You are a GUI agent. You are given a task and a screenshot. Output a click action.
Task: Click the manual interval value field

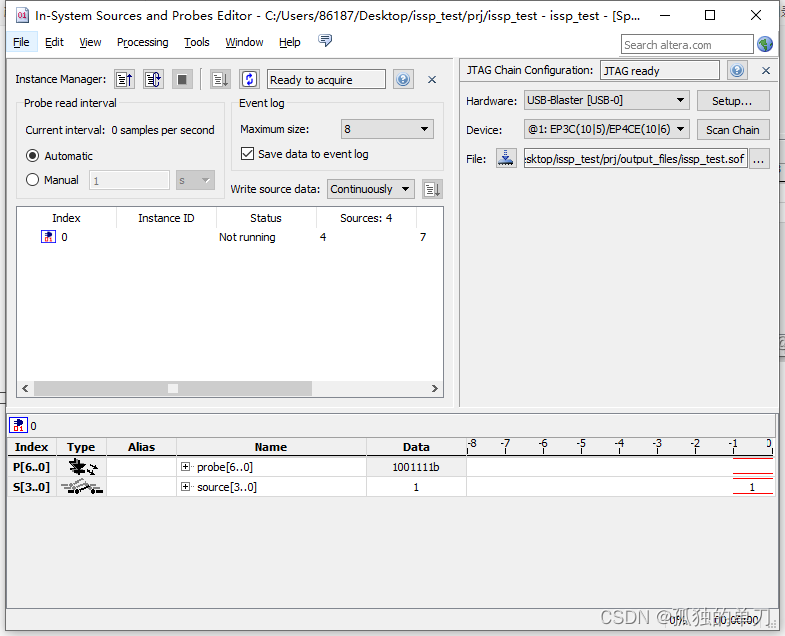coord(129,180)
